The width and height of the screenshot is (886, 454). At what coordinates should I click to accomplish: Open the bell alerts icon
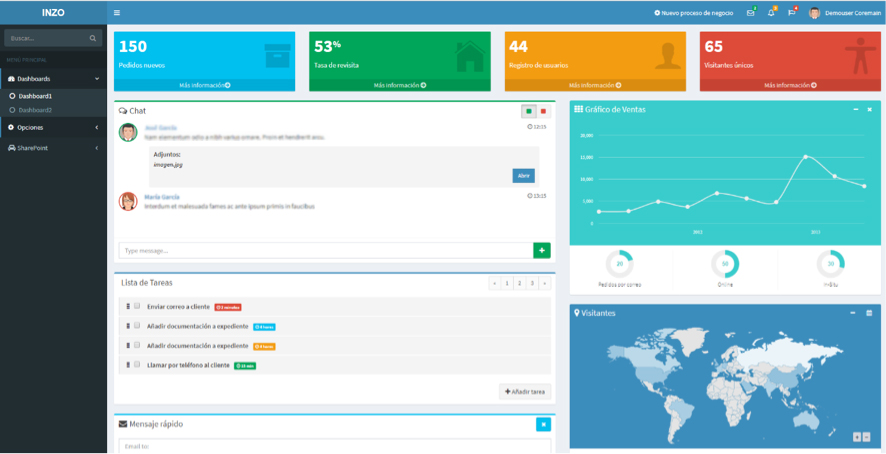[771, 12]
